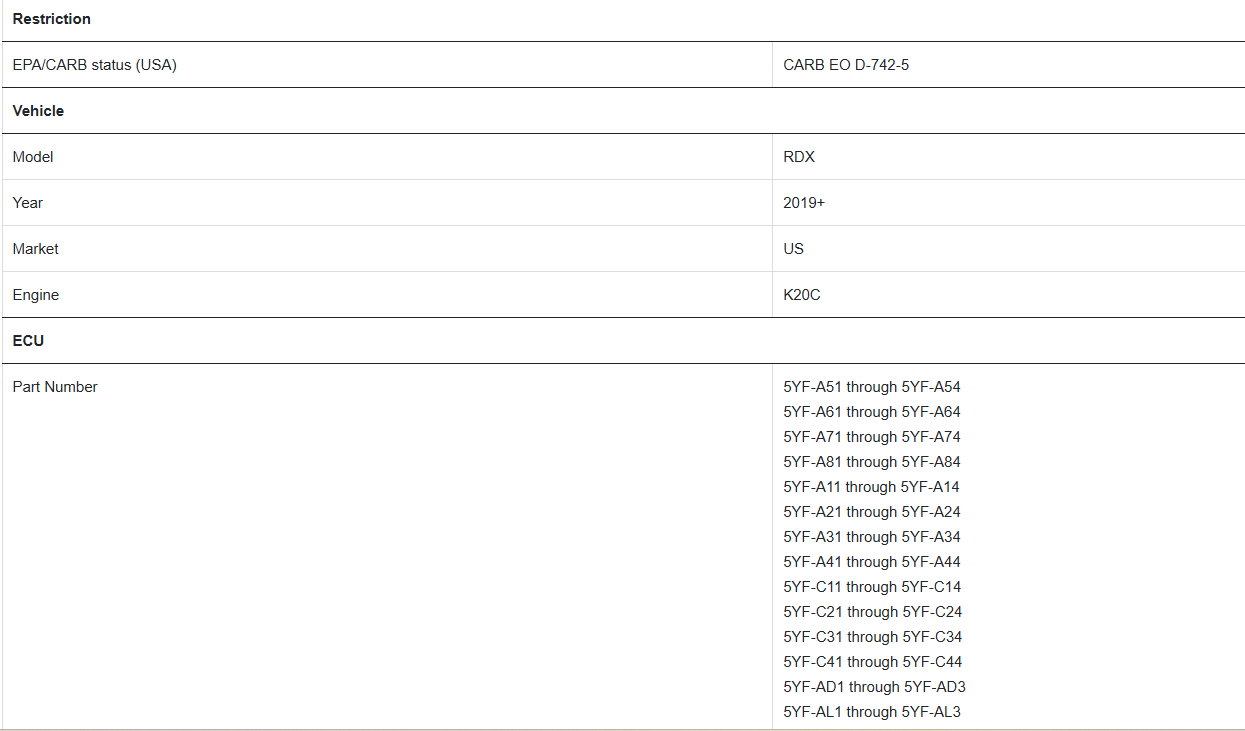
Task: Select the CARB EO D-742-5 value
Action: click(846, 65)
